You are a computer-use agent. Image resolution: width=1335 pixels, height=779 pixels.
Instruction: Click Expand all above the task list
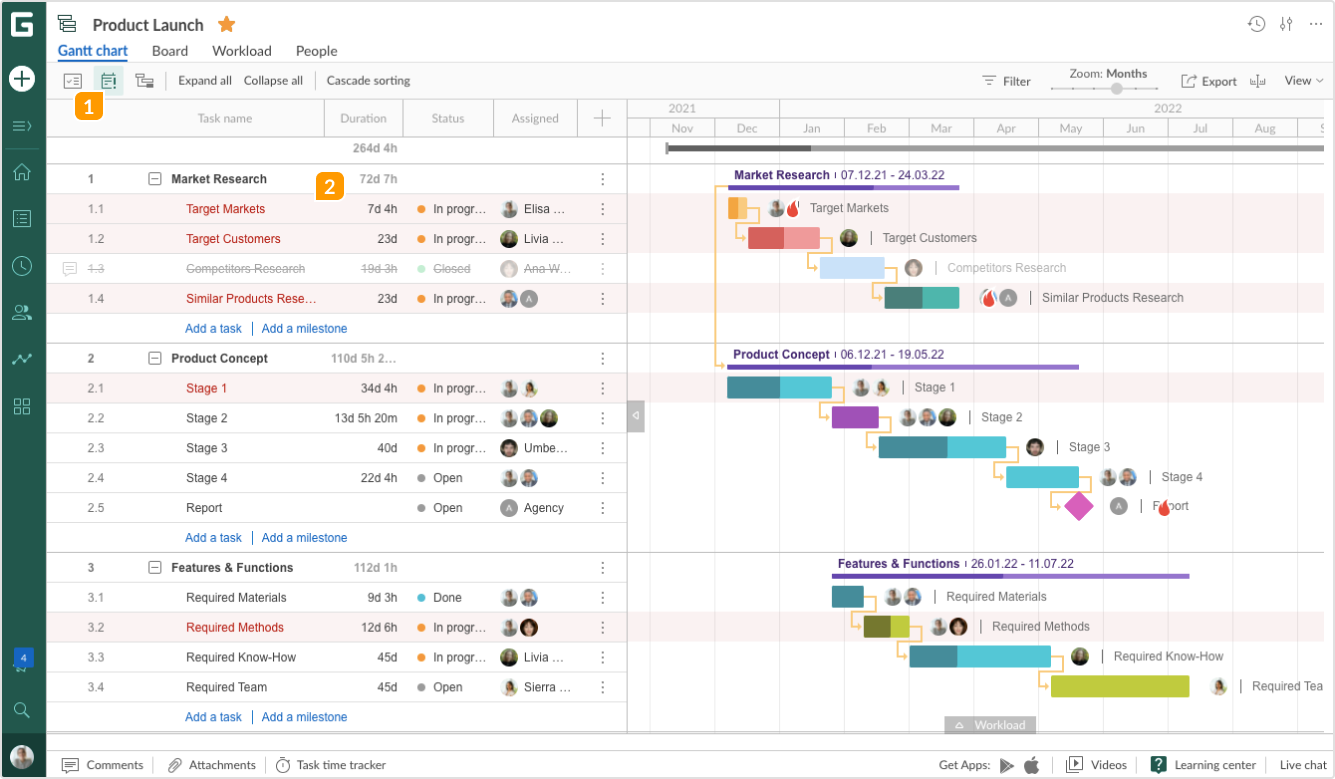click(x=204, y=80)
